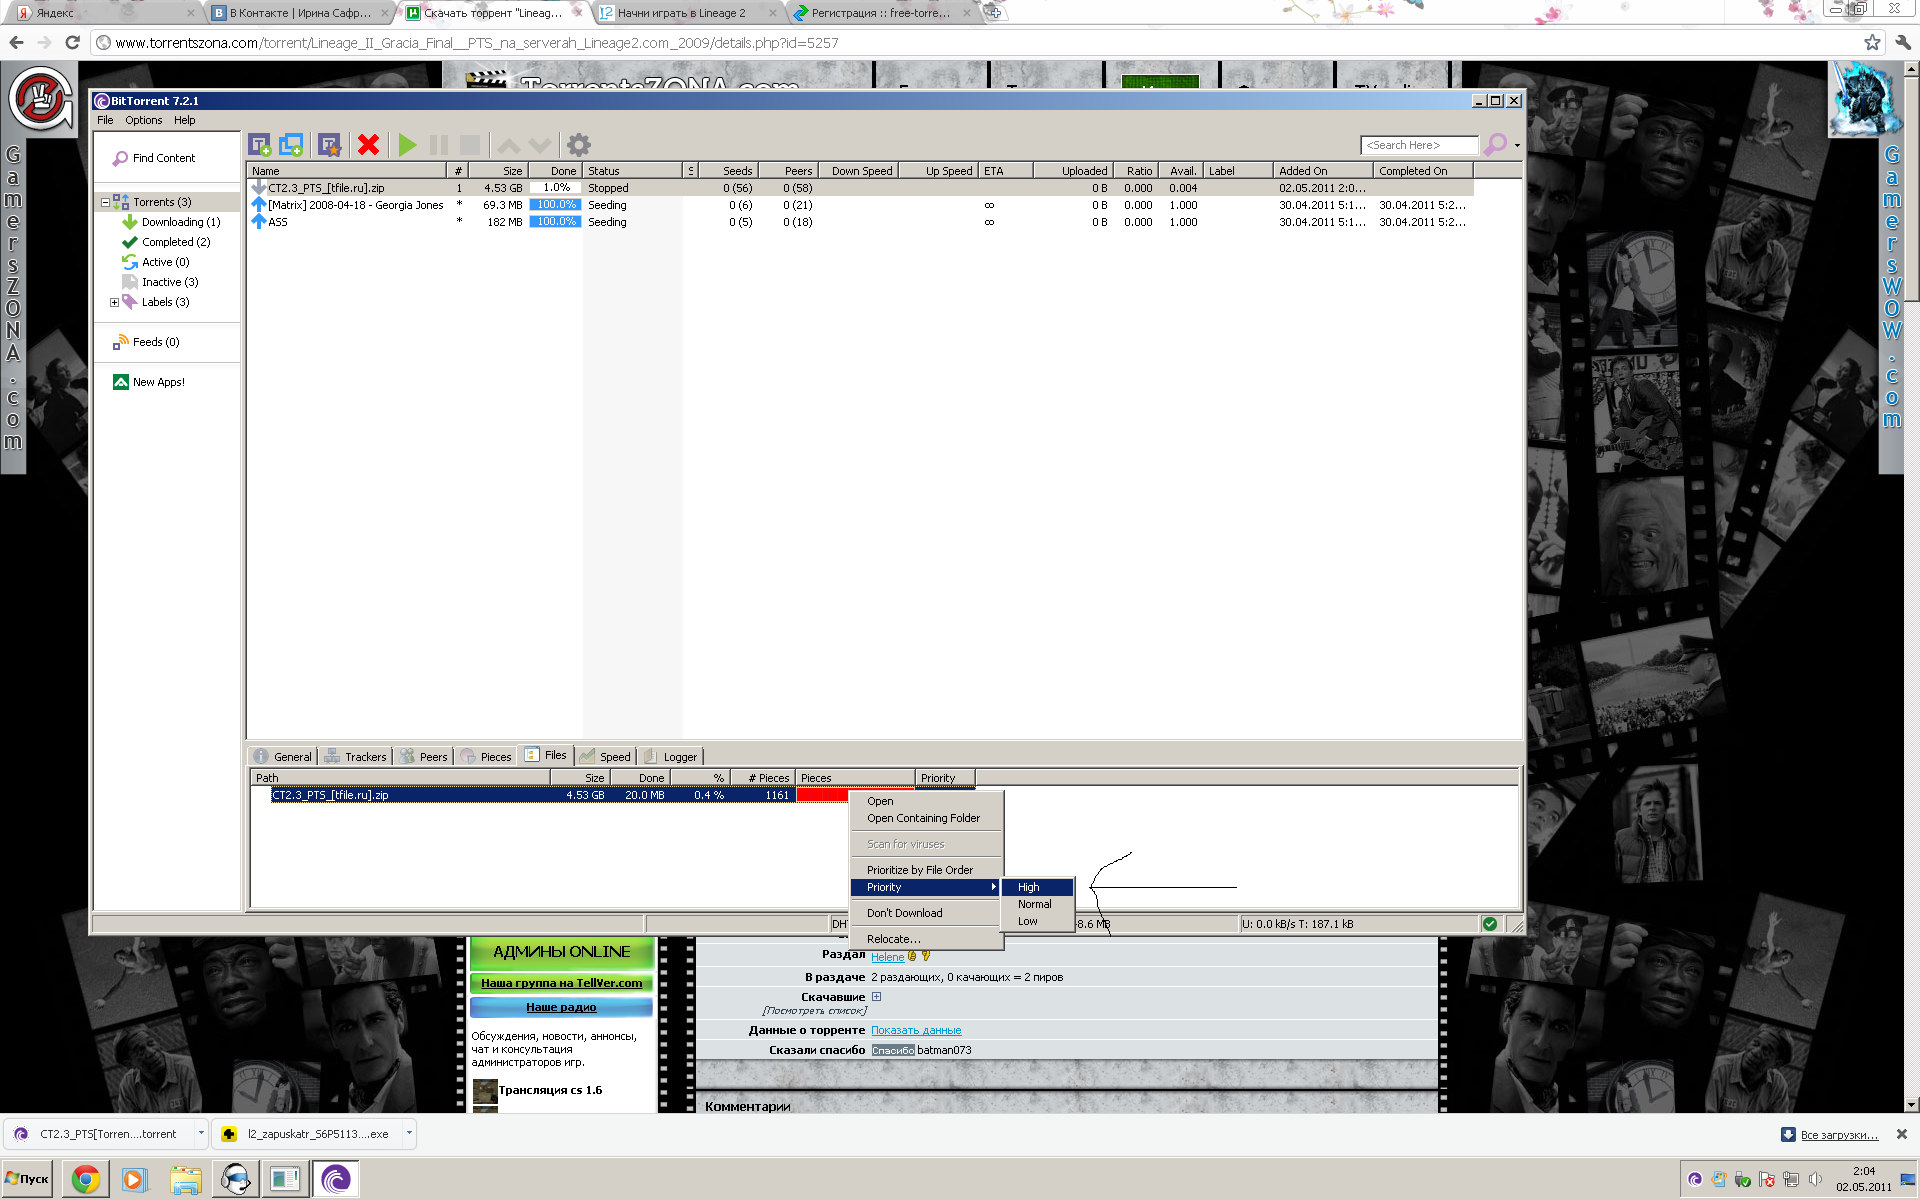Sort torrents by Size column header
The image size is (1920, 1200).
tap(498, 171)
